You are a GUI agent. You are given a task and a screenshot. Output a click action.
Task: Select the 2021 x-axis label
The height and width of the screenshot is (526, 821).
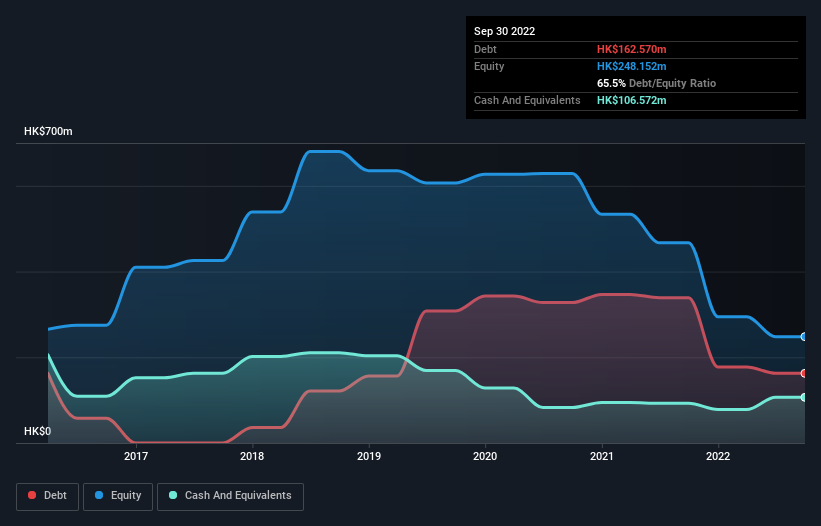[x=602, y=456]
